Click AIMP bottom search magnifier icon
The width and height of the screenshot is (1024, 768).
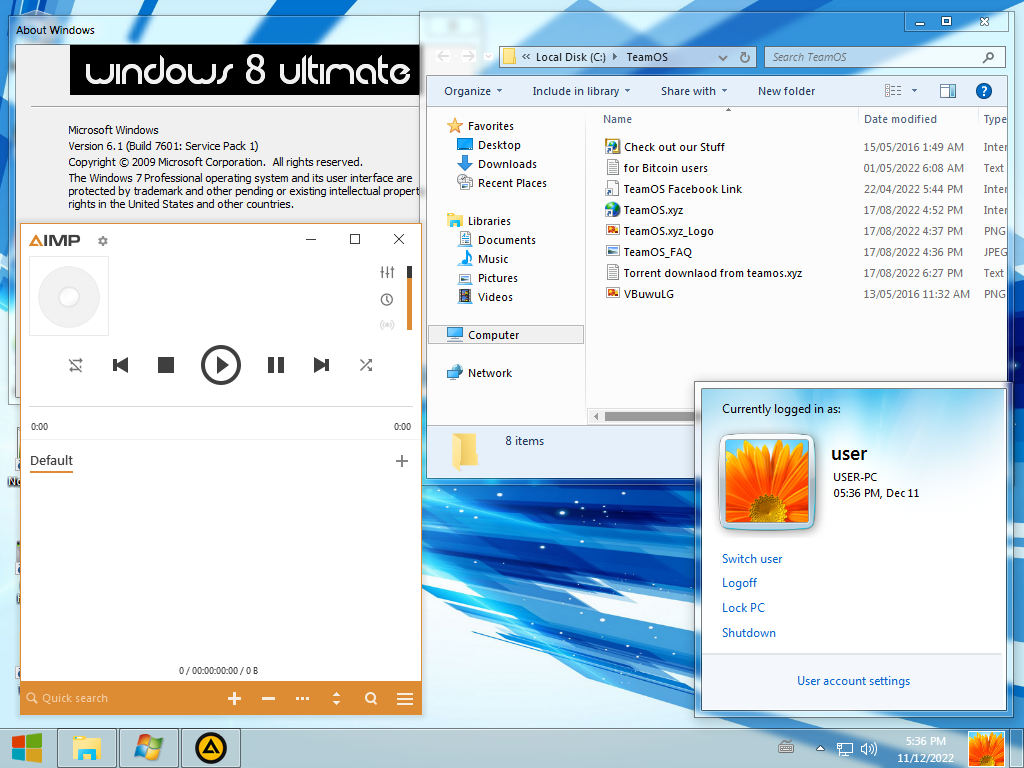coord(371,699)
